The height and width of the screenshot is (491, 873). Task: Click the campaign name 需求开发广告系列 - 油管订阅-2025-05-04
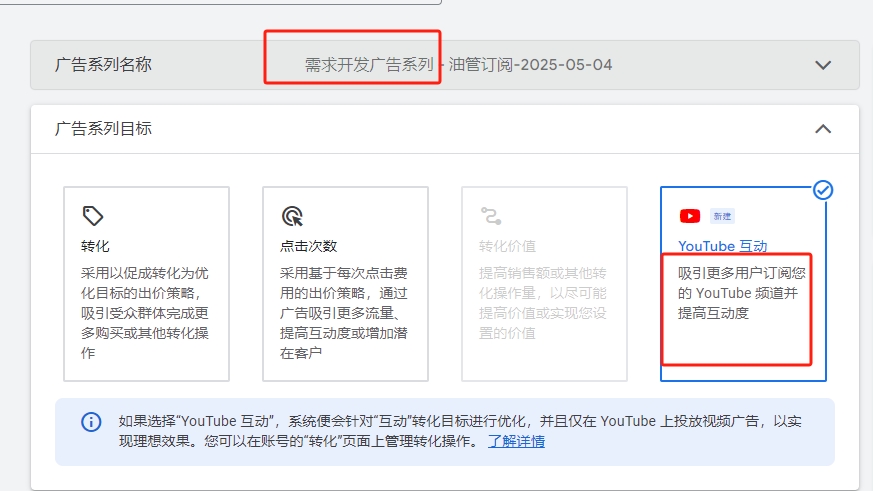pos(458,65)
